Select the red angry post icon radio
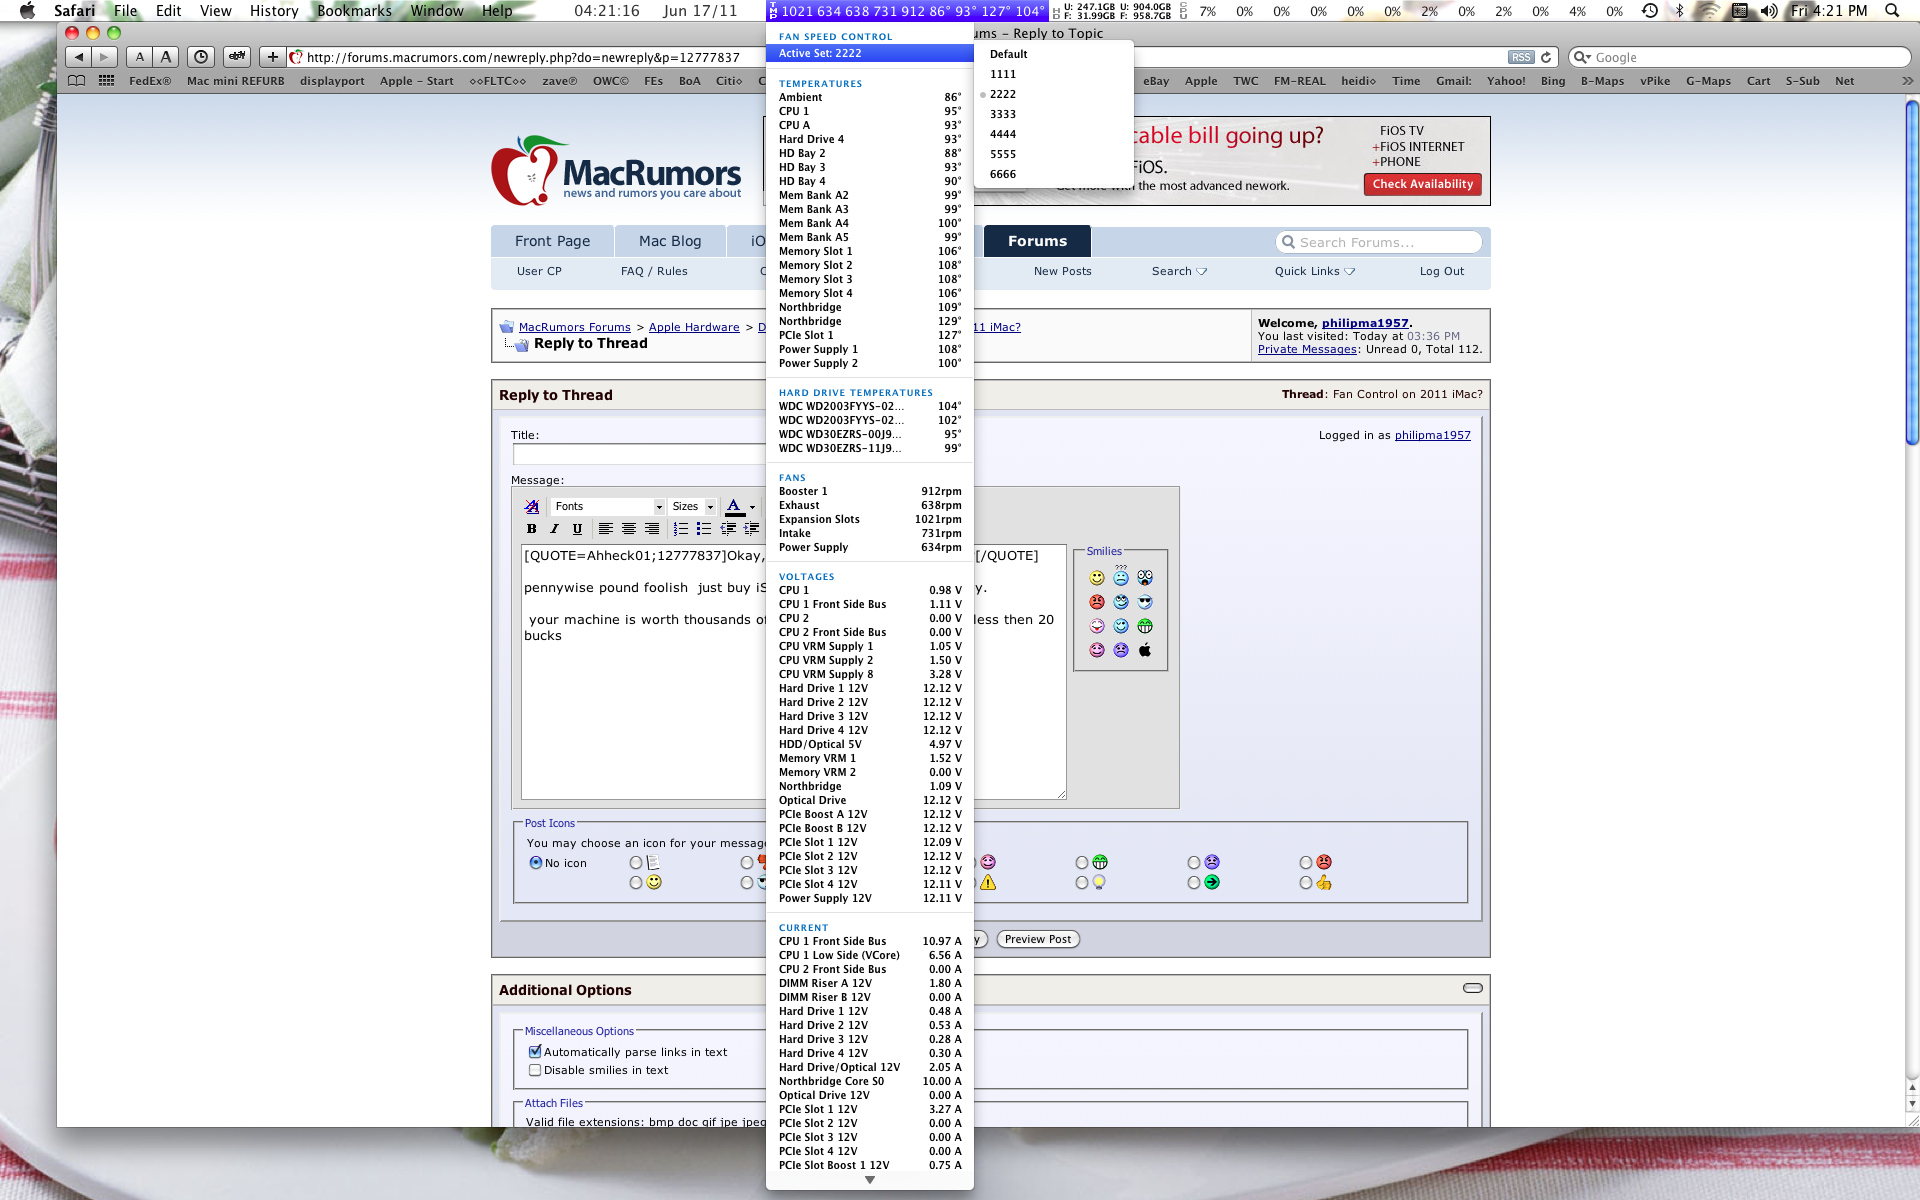The image size is (1920, 1200). [x=1306, y=863]
